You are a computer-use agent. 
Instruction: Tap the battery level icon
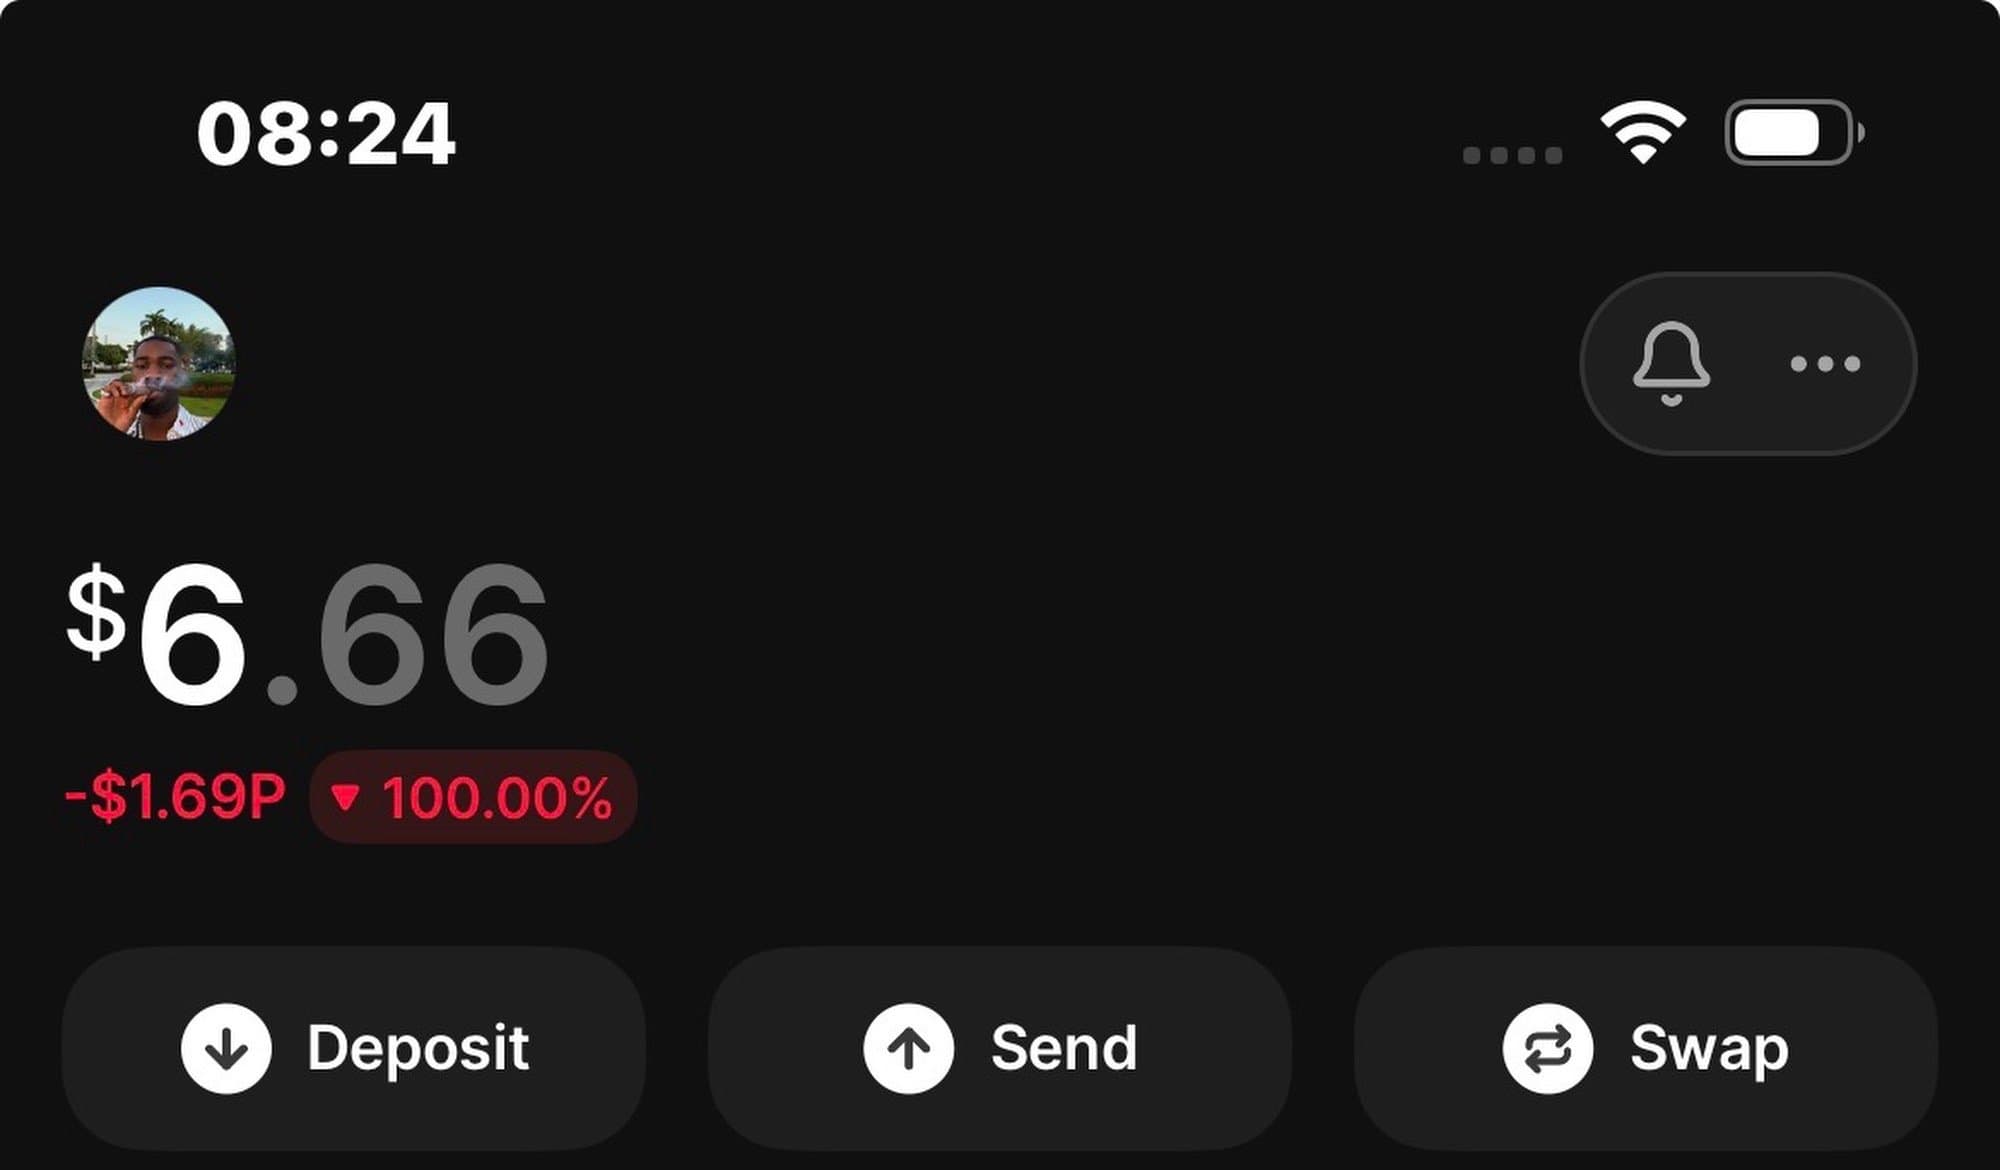[x=1793, y=133]
